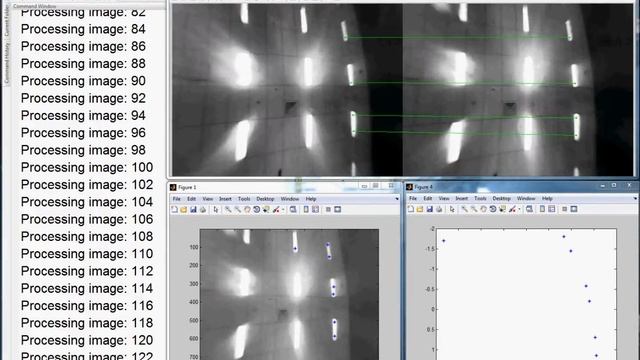Viewport: 640px width, 360px height.
Task: Open File menu in Figure 4
Action: [x=413, y=198]
